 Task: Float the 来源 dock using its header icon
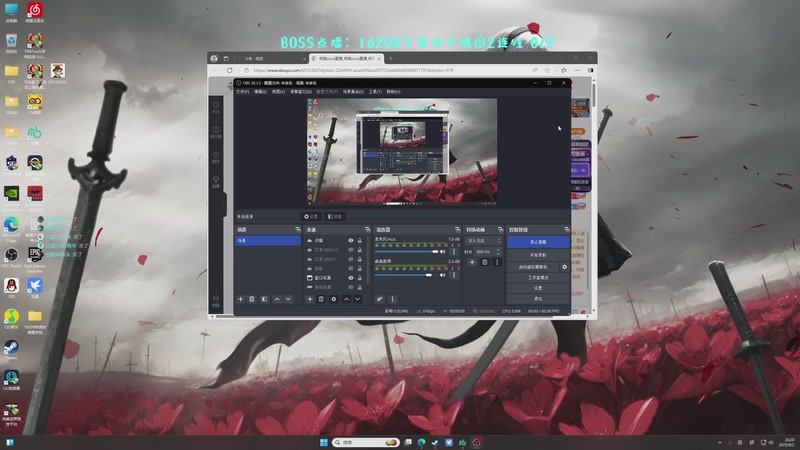tap(367, 230)
